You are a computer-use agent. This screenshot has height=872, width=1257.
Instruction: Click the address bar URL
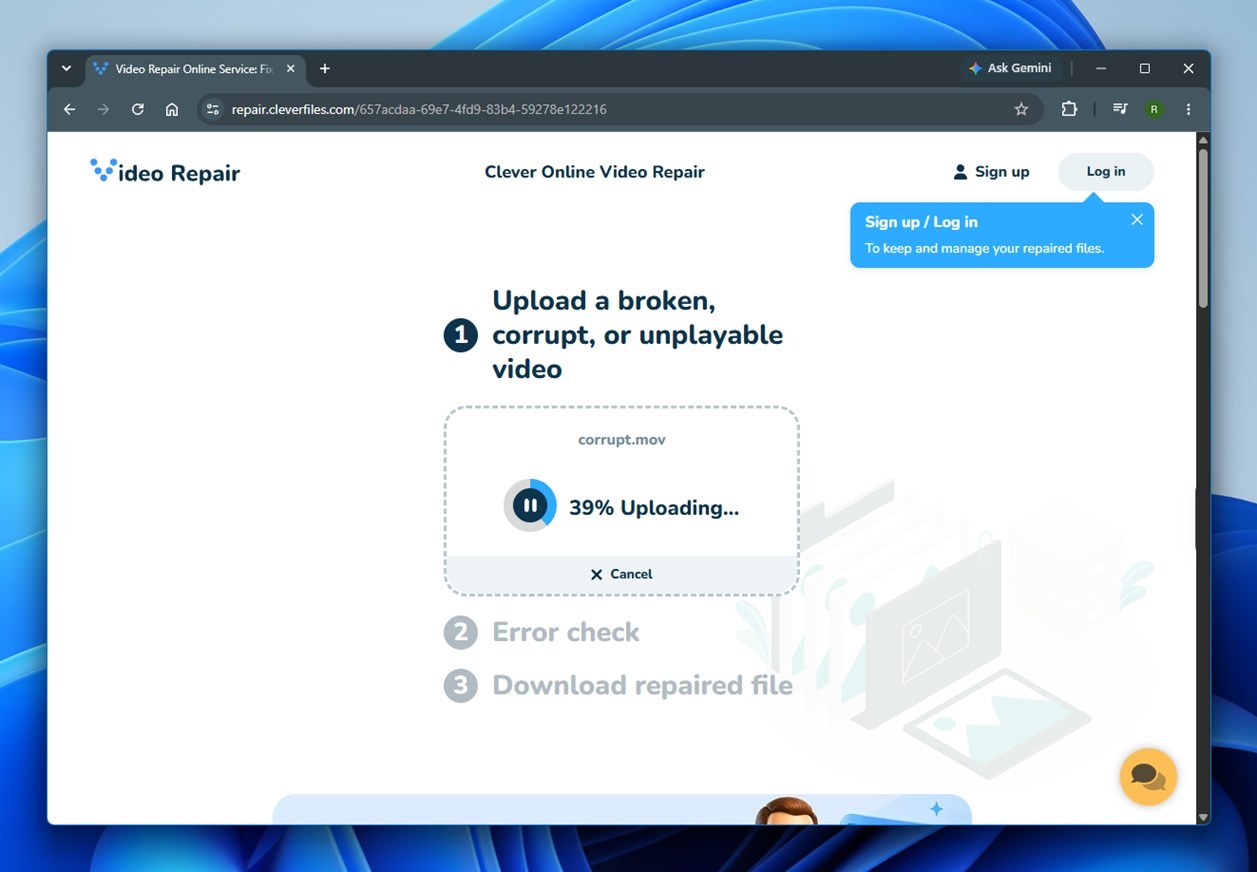pyautogui.click(x=419, y=109)
